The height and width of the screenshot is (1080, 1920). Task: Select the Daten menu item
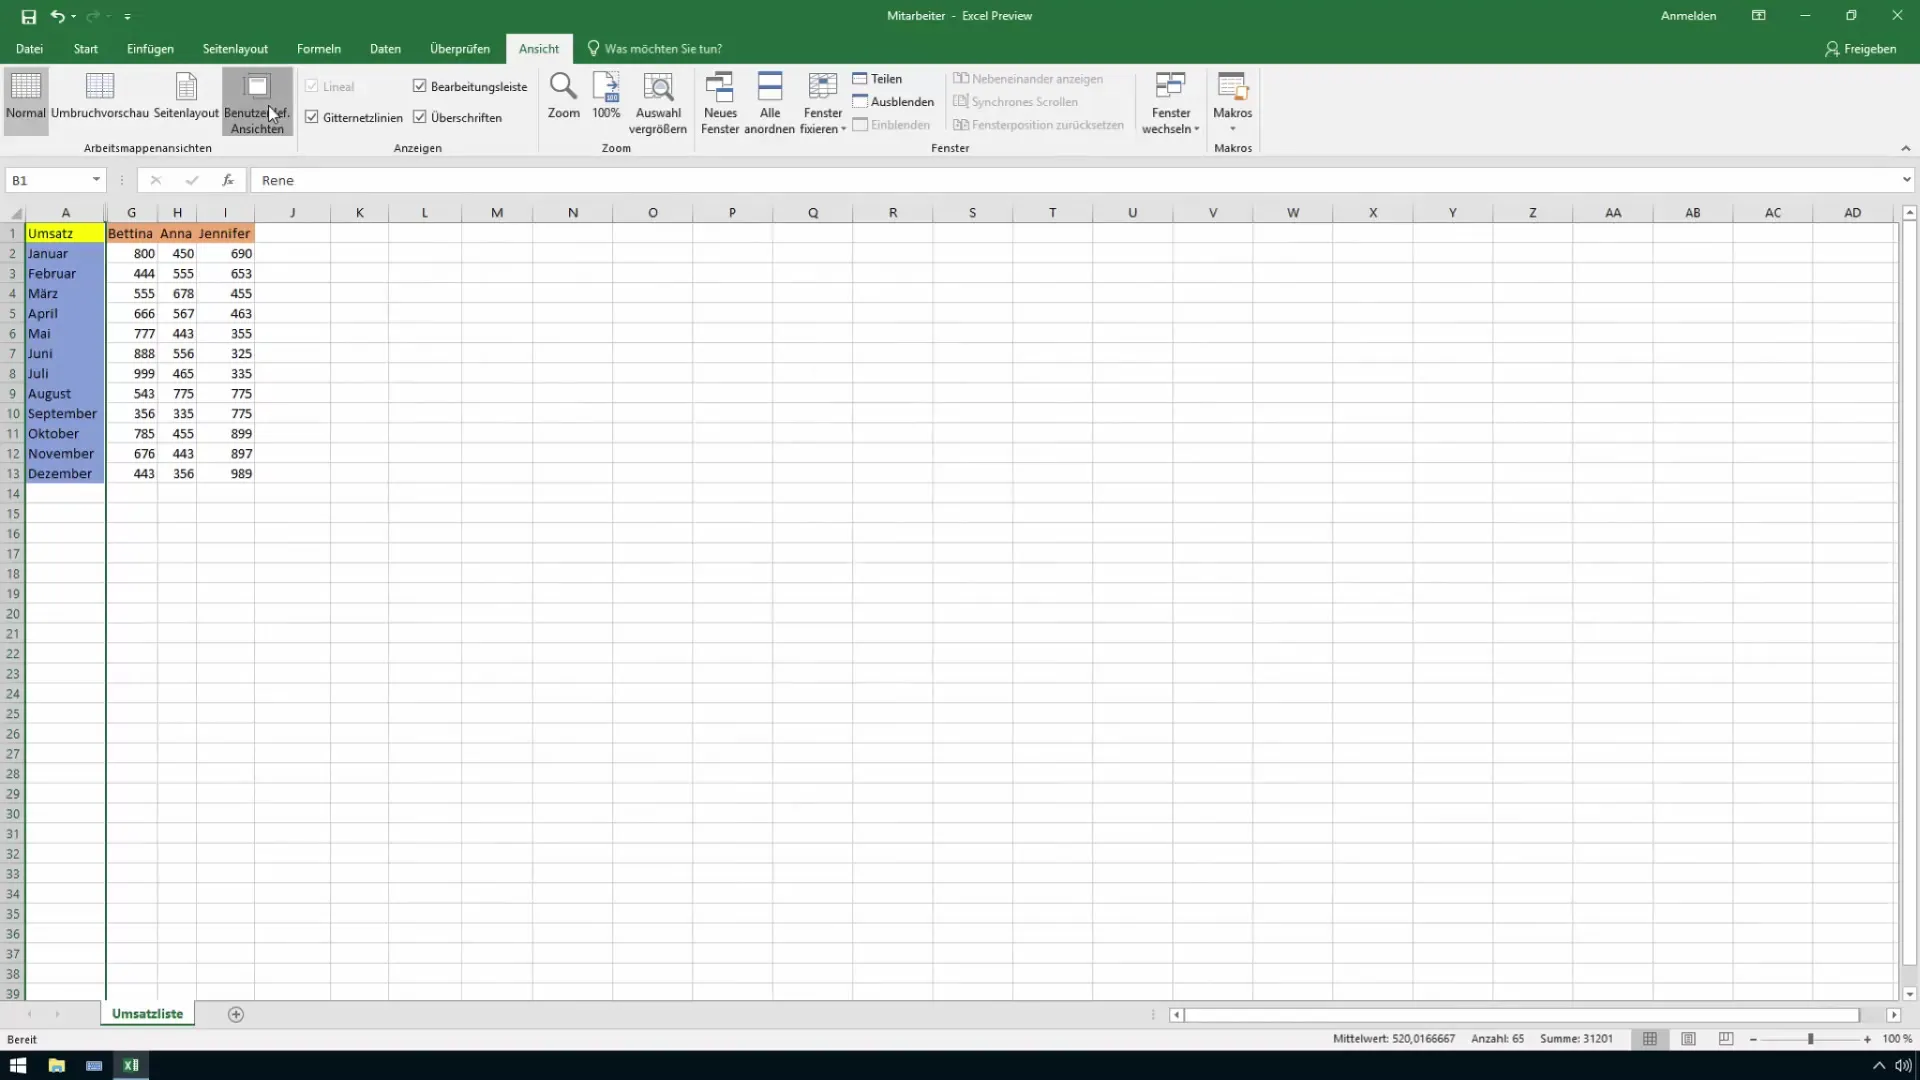click(x=385, y=49)
